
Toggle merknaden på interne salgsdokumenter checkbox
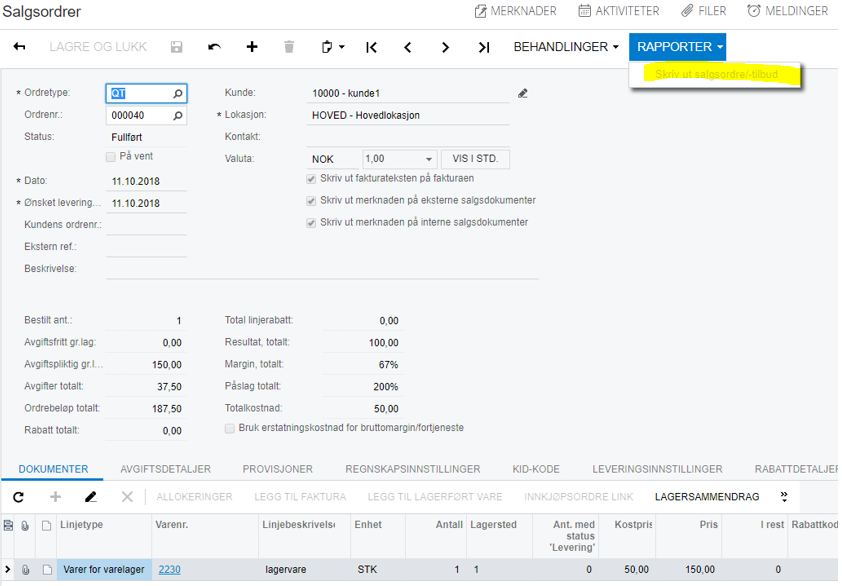[x=311, y=223]
